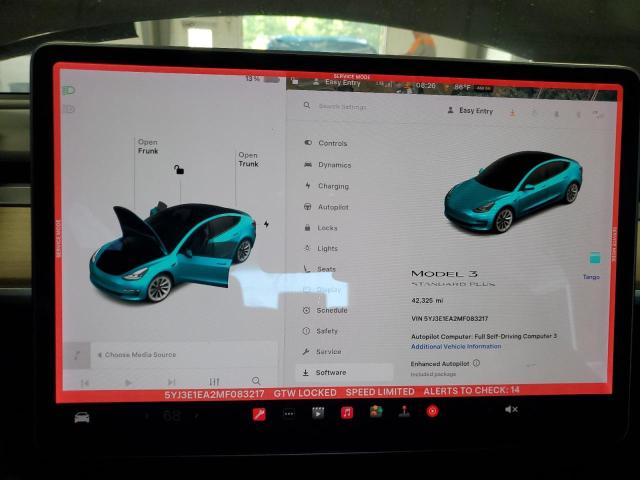Tap the 08:26 clock in status bar
Screen dimensions: 640x480
(426, 86)
